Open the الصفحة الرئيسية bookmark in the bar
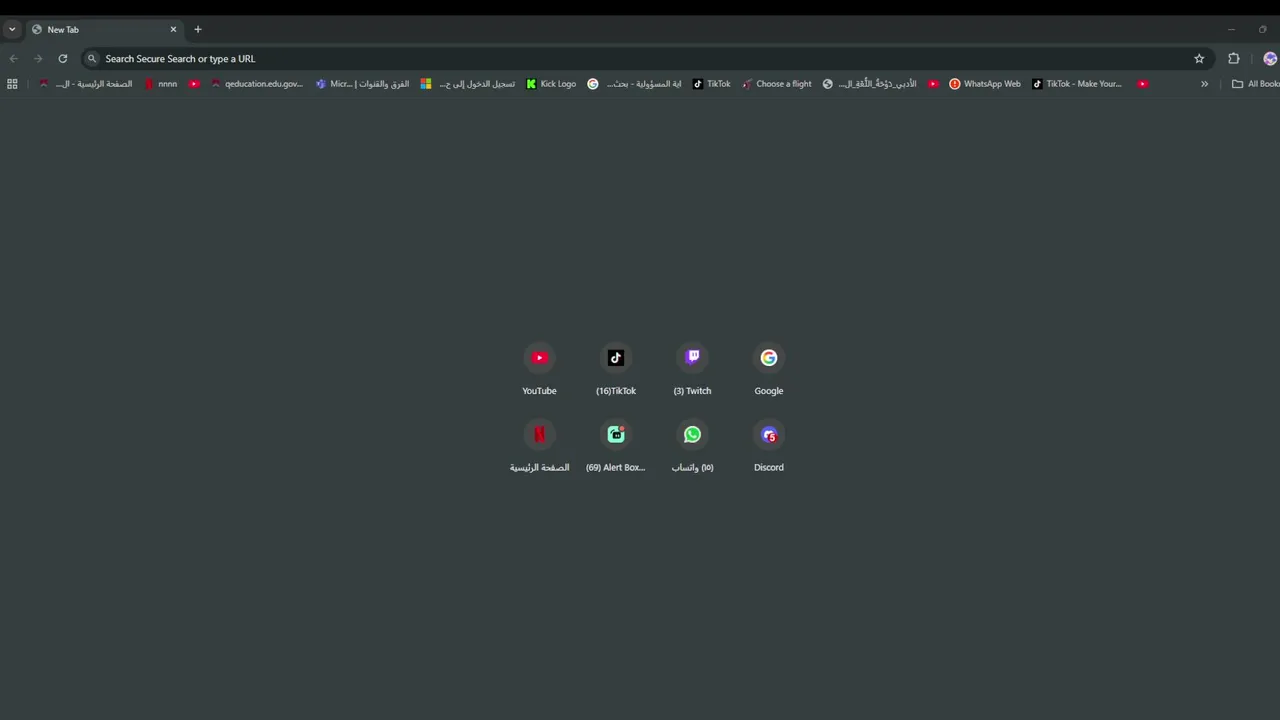 click(86, 84)
